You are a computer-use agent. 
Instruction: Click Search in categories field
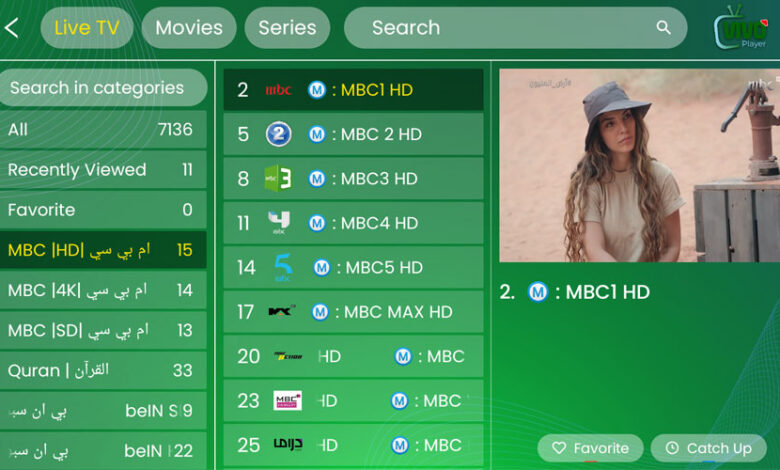[x=104, y=88]
